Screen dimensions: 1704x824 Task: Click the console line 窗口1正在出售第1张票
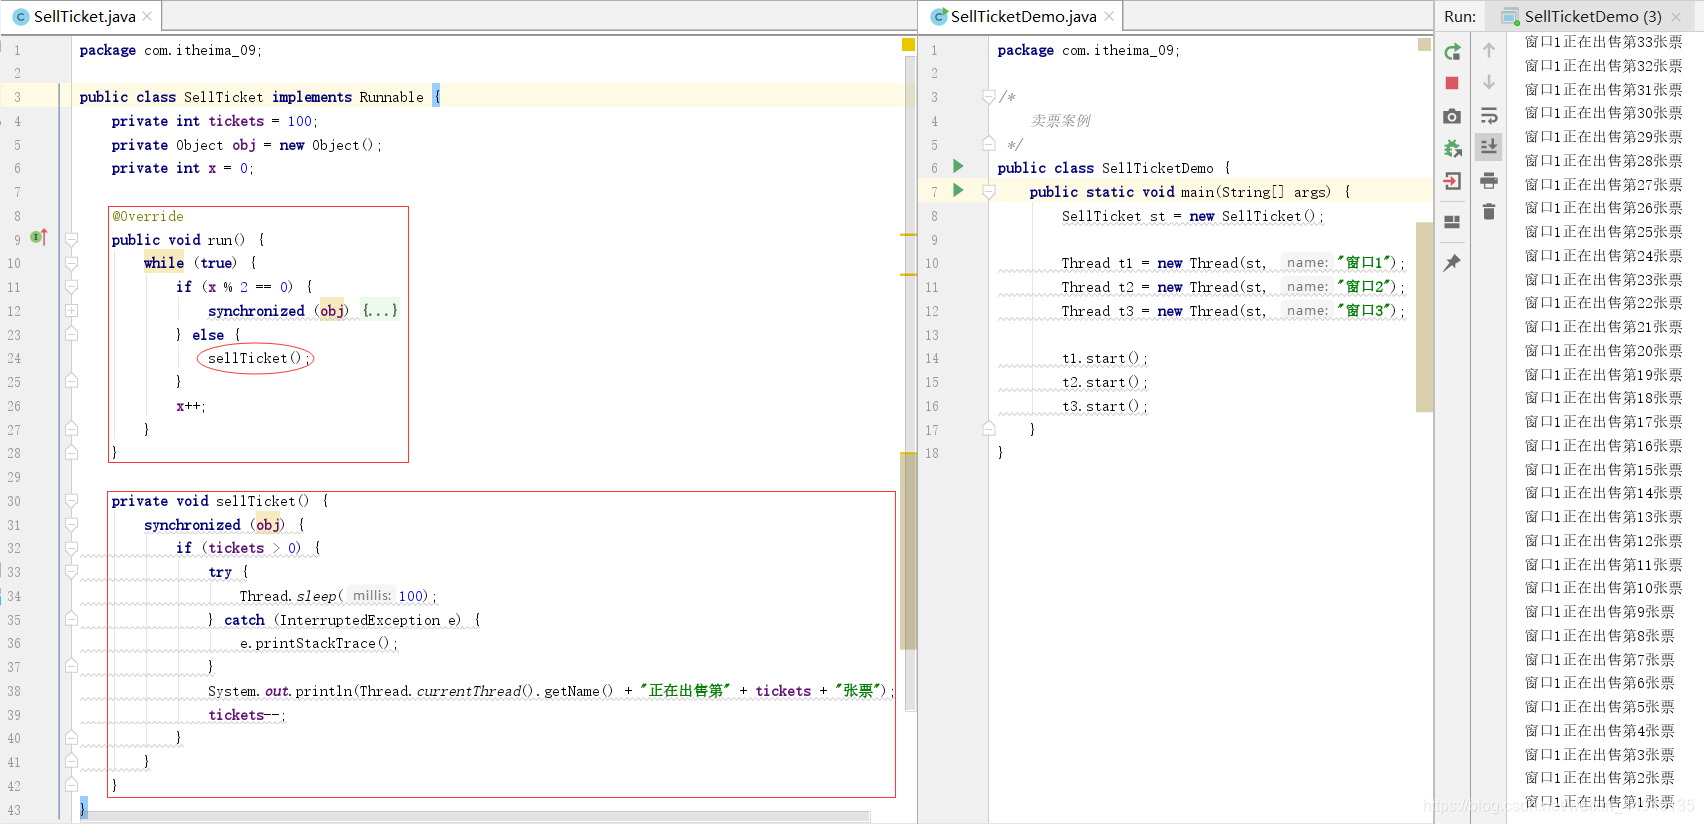point(1599,802)
